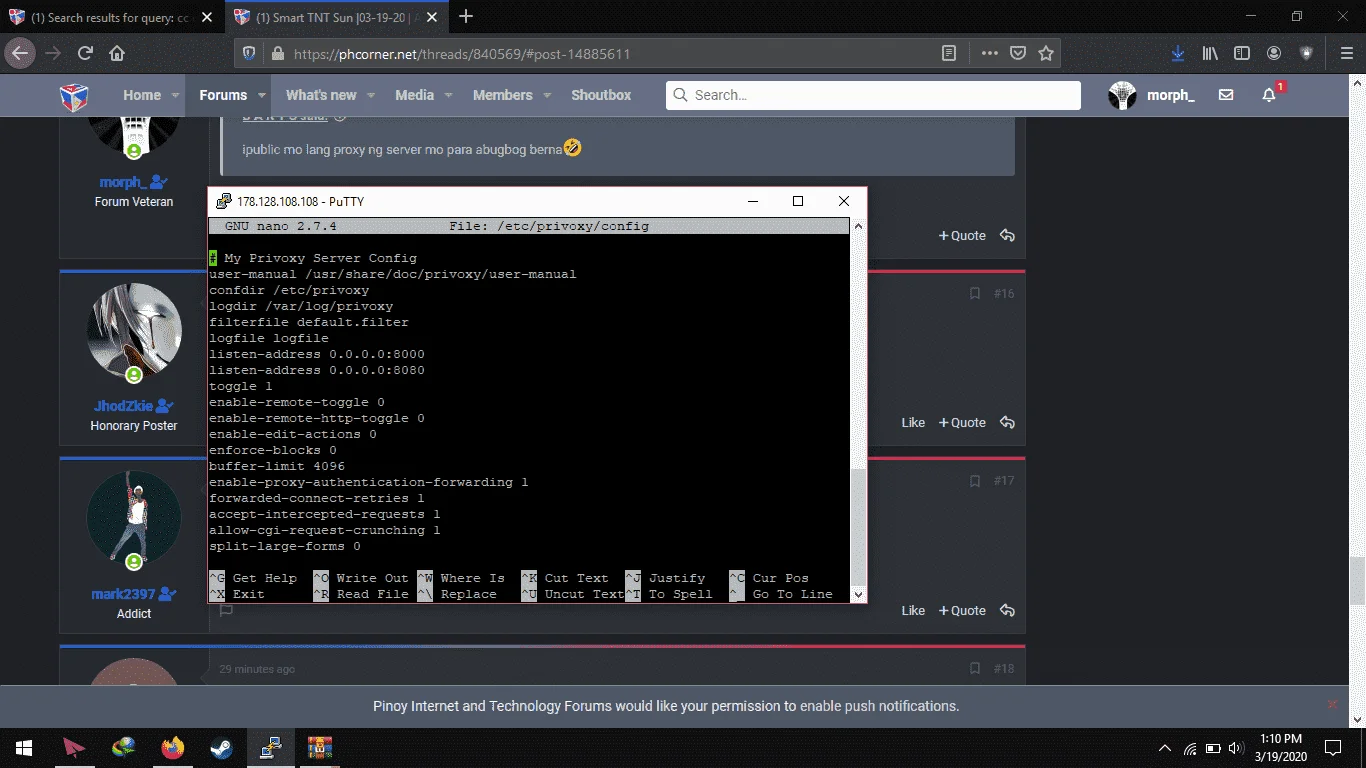Open PuTTY window system menu icon
This screenshot has width=1366, height=768.
(x=224, y=201)
